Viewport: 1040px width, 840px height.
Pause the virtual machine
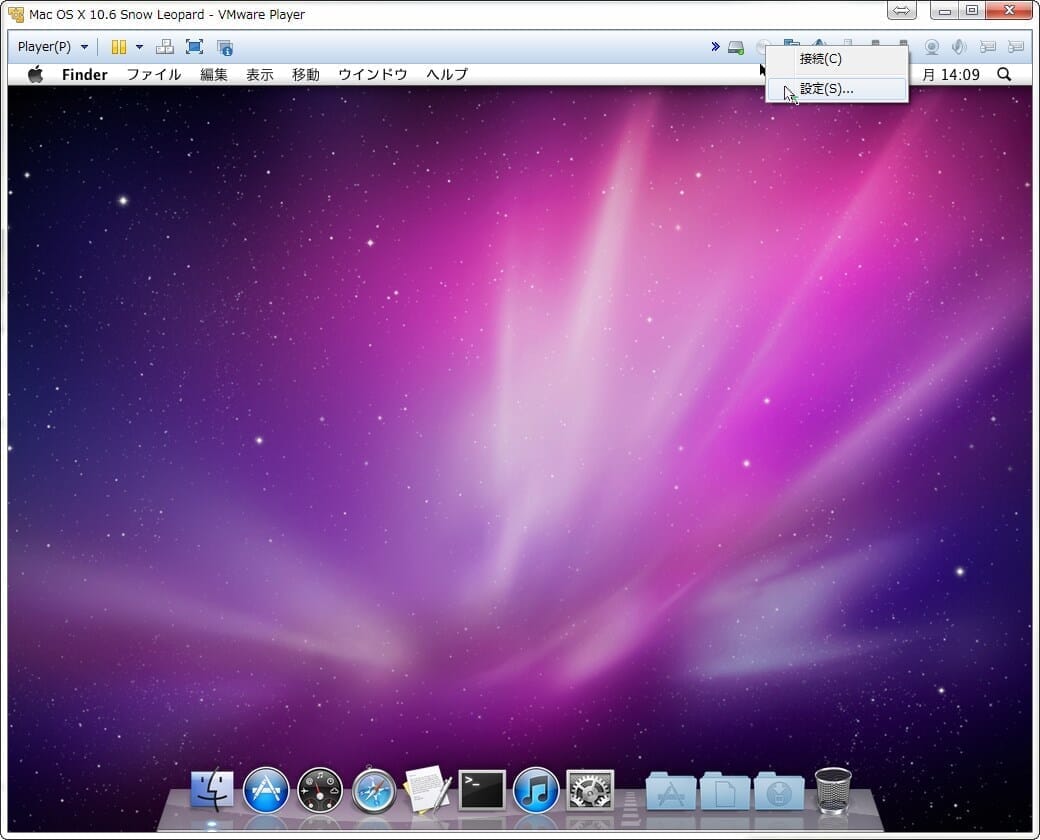click(x=119, y=47)
